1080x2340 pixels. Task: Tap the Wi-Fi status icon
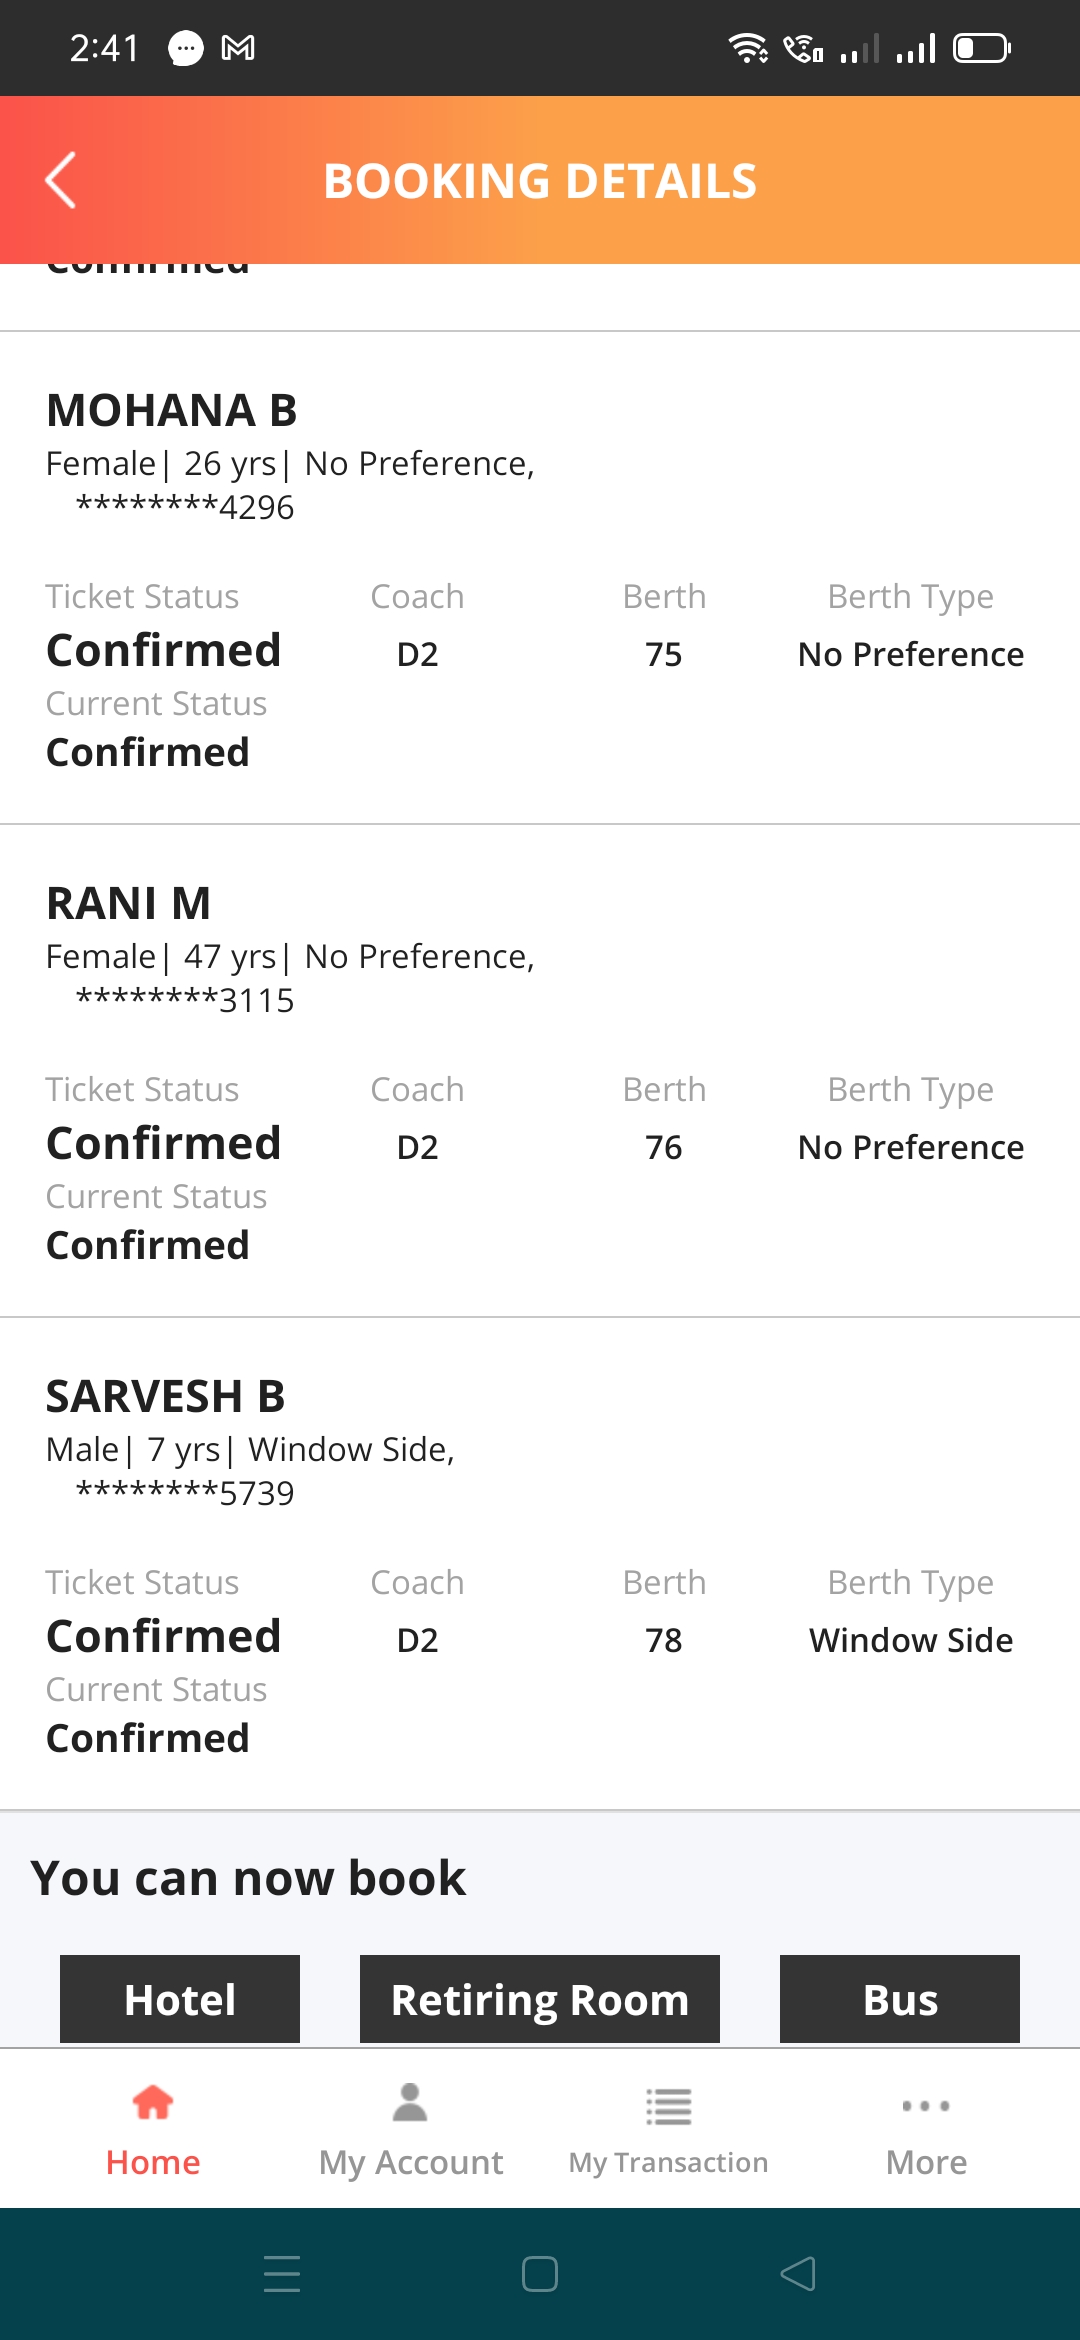click(x=747, y=48)
